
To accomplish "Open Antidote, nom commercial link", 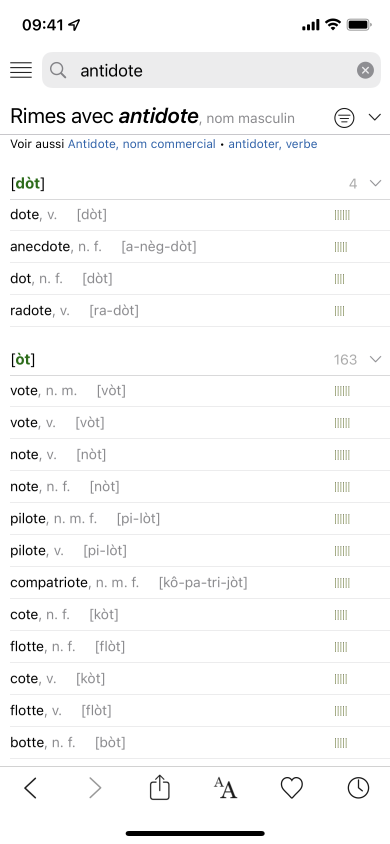I will pos(141,144).
